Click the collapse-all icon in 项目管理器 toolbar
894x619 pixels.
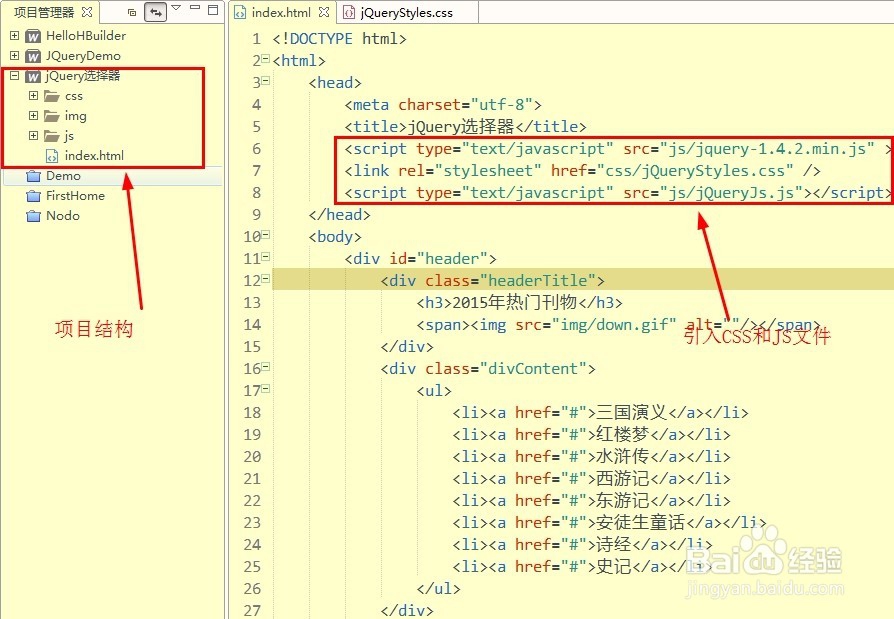[131, 11]
